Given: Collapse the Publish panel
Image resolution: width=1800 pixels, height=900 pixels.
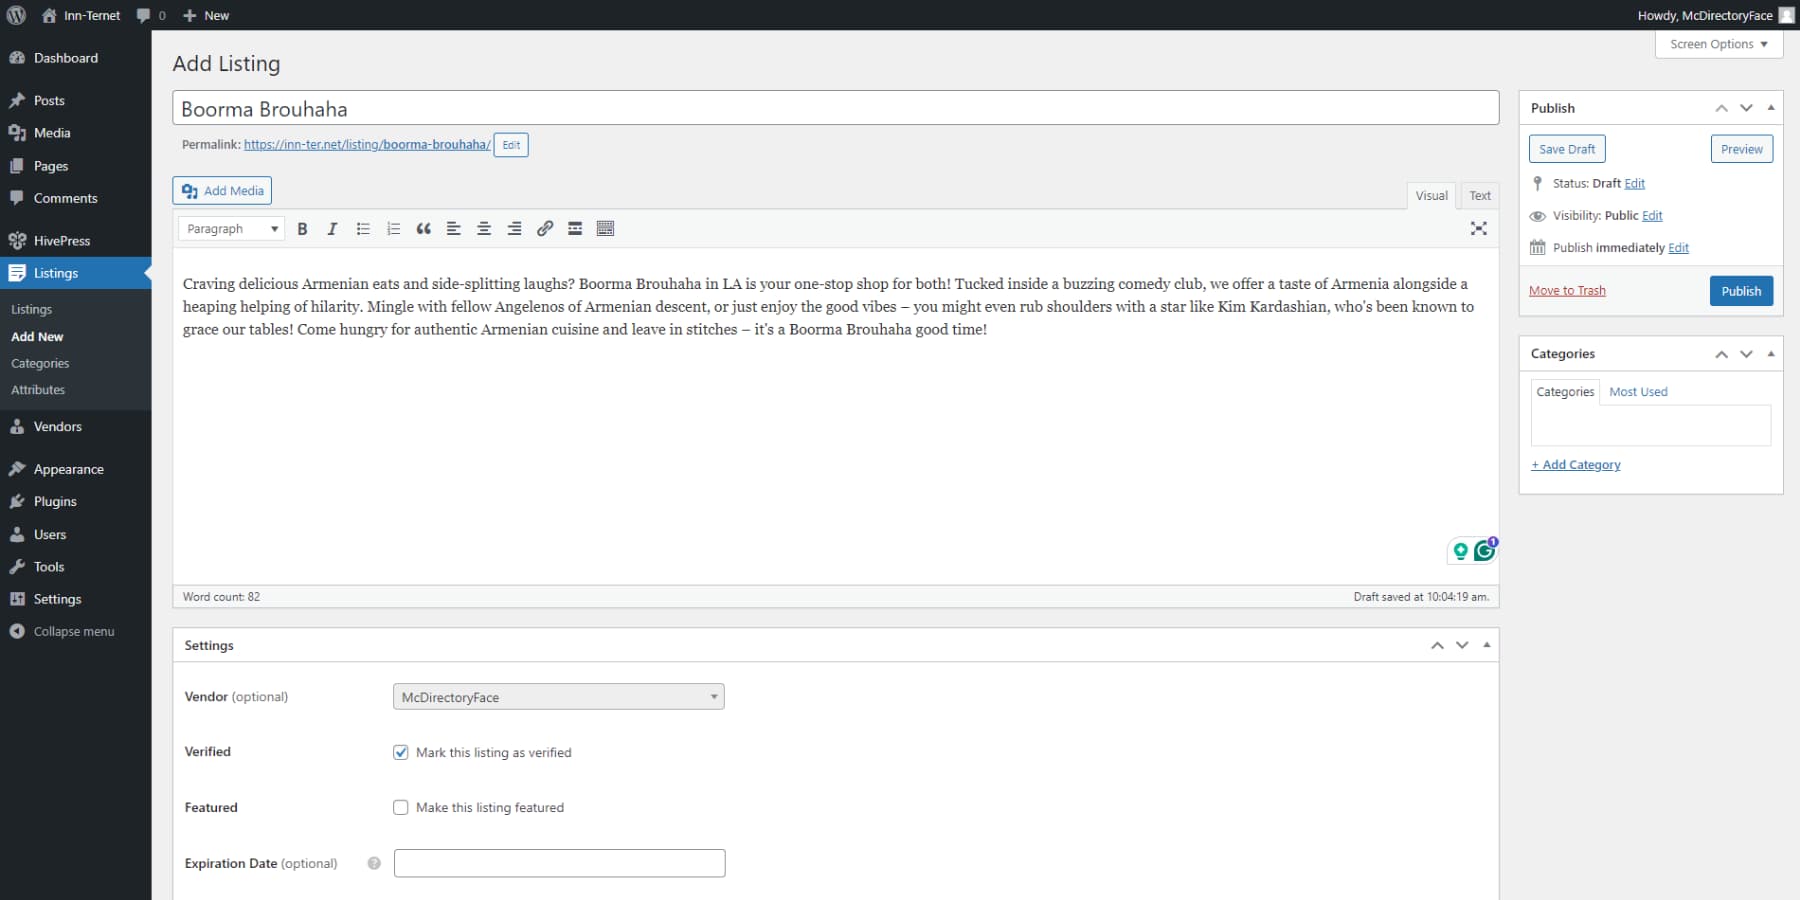Looking at the screenshot, I should pos(1770,107).
